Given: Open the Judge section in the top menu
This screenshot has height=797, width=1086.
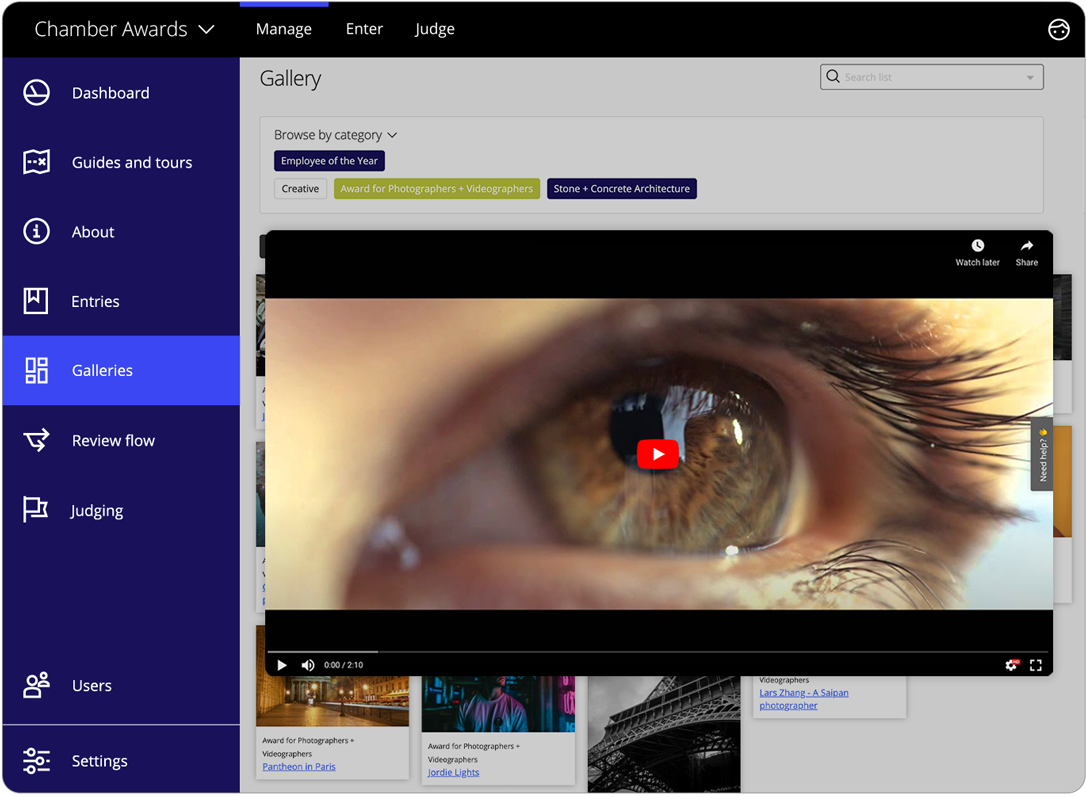Looking at the screenshot, I should (434, 29).
